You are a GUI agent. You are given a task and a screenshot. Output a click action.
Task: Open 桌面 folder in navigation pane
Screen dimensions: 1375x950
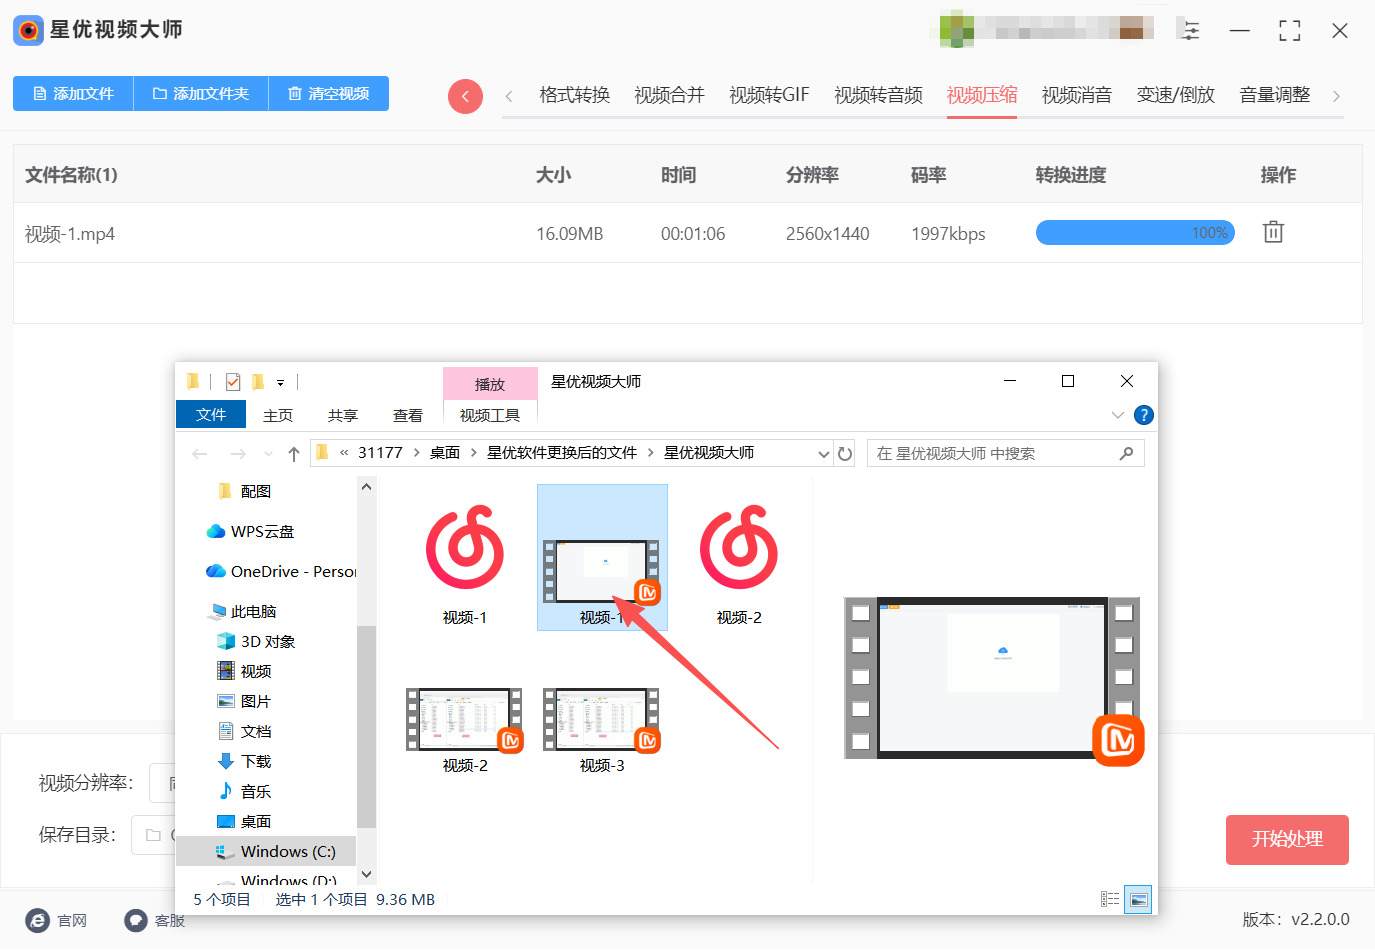click(x=245, y=822)
